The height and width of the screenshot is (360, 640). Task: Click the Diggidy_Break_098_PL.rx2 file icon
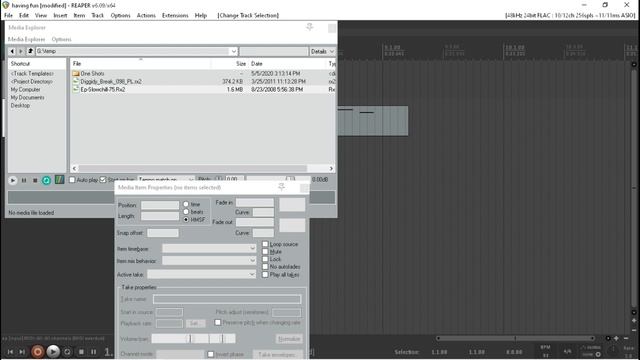tap(76, 81)
